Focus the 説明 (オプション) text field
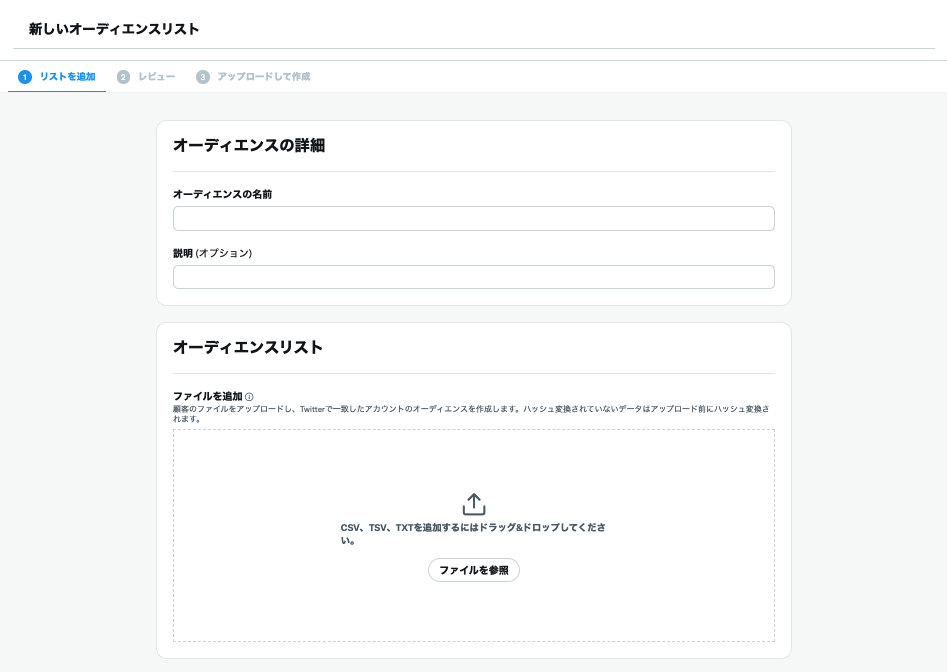Screen dimensions: 947x672 pos(473,277)
